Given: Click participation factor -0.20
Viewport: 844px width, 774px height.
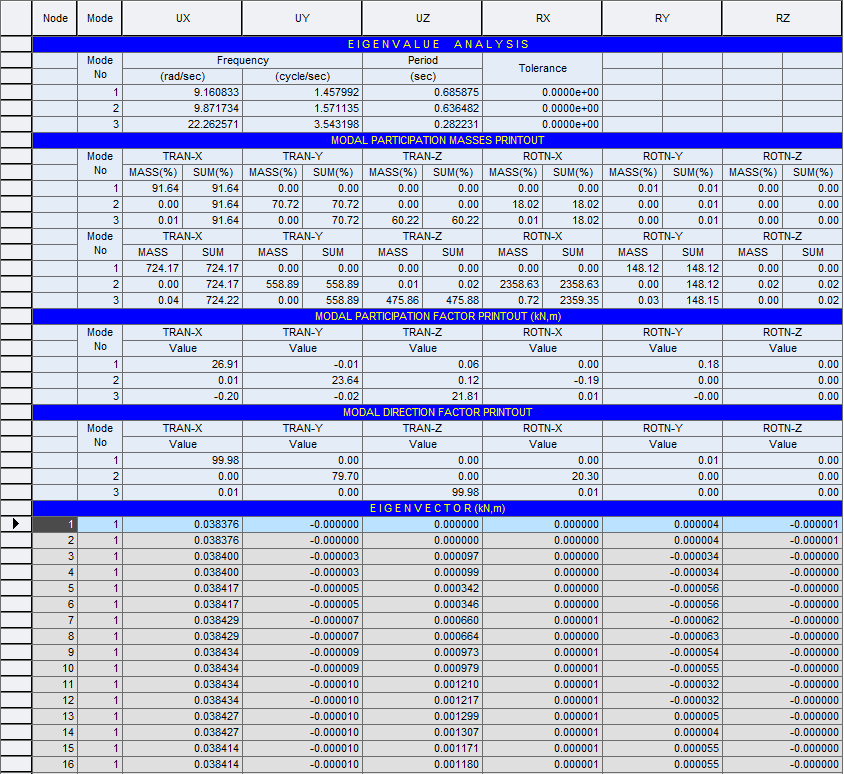Looking at the screenshot, I should 182,396.
